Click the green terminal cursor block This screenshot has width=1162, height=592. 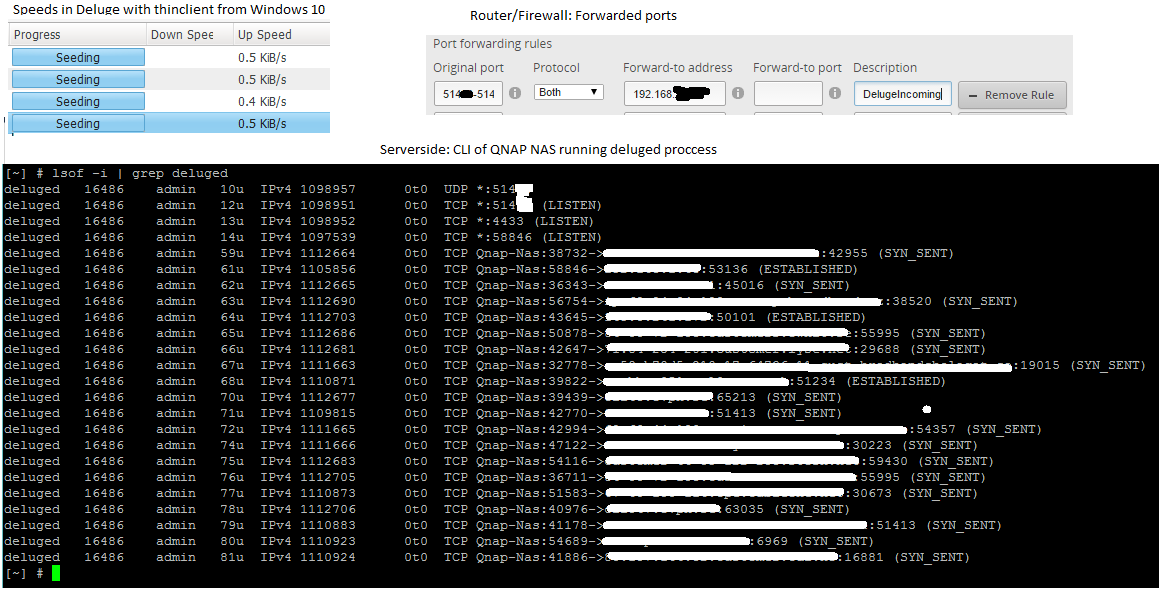coord(56,573)
